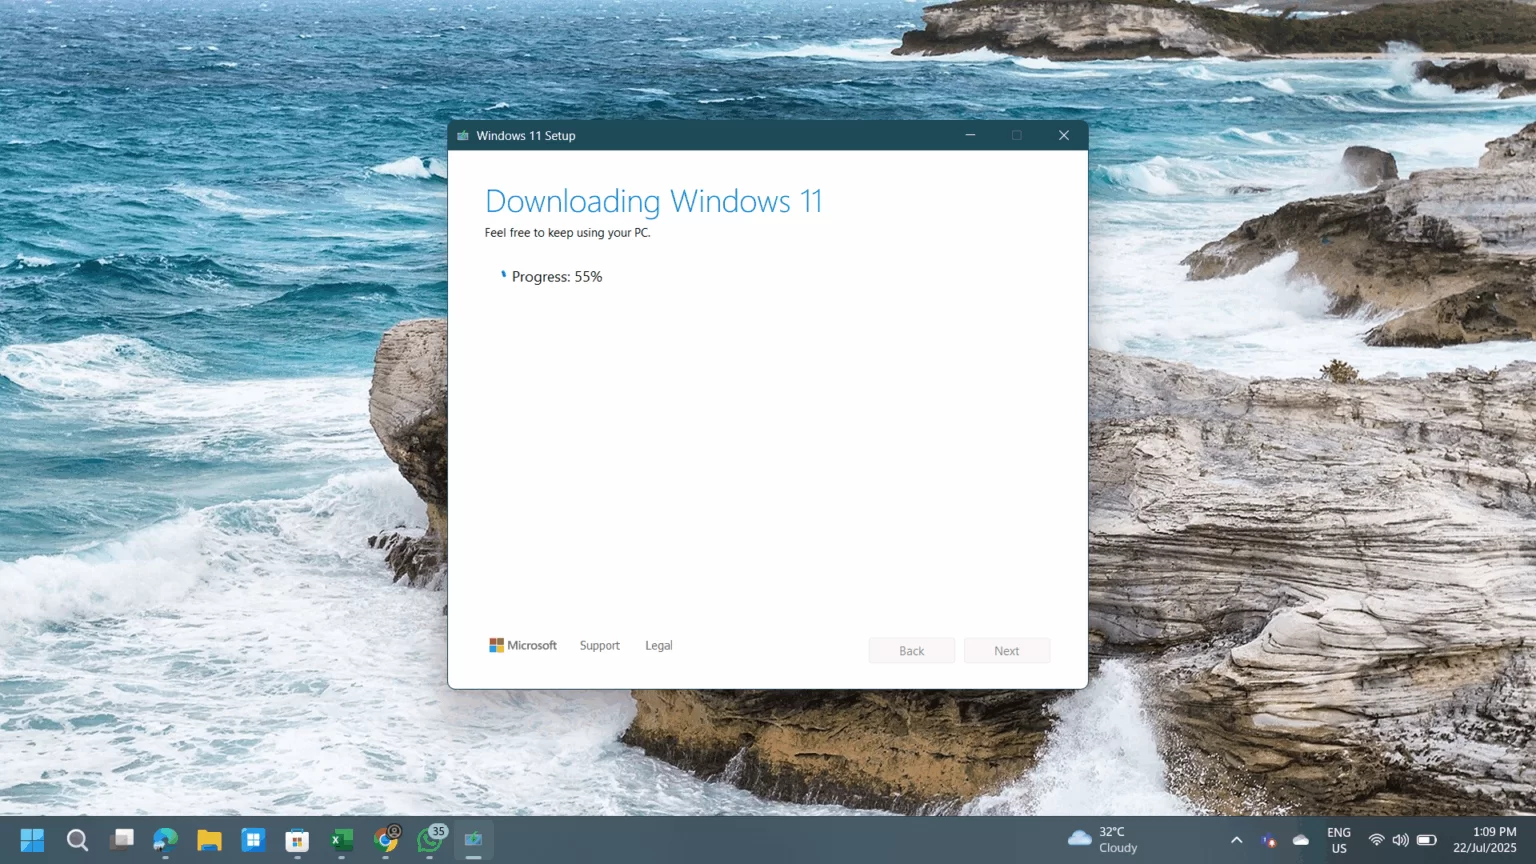Open Google Chrome
Screen dimensions: 1536x864
tap(385, 840)
